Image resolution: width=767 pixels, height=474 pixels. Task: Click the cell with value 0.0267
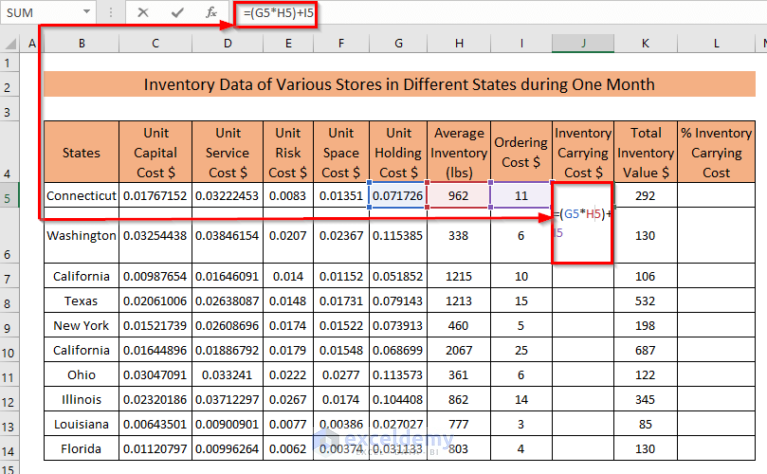click(x=288, y=399)
